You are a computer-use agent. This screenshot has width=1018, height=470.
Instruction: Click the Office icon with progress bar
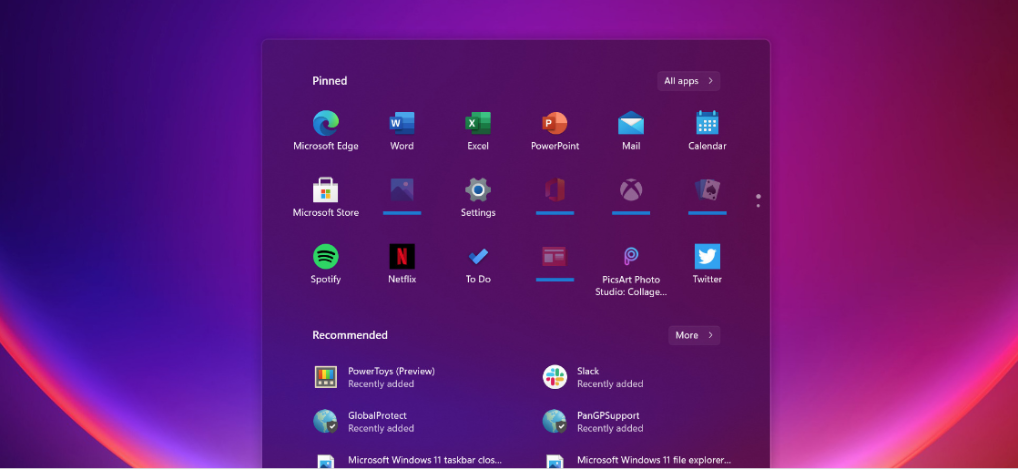click(x=554, y=190)
